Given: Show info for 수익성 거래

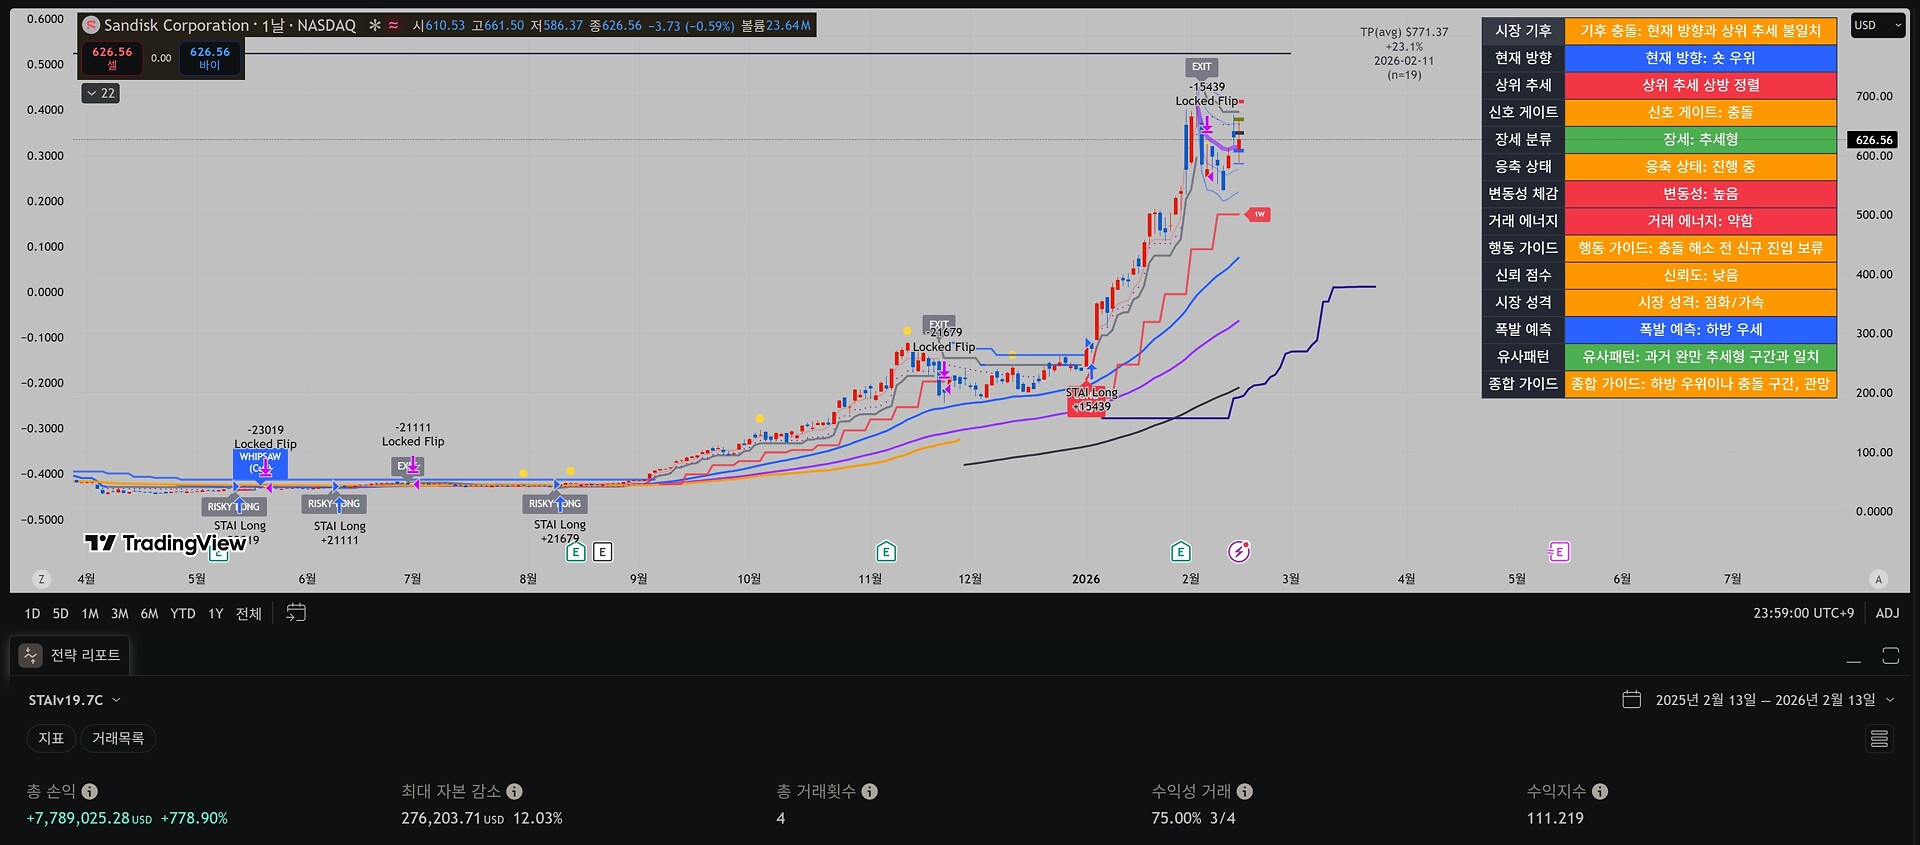Looking at the screenshot, I should tap(1244, 791).
